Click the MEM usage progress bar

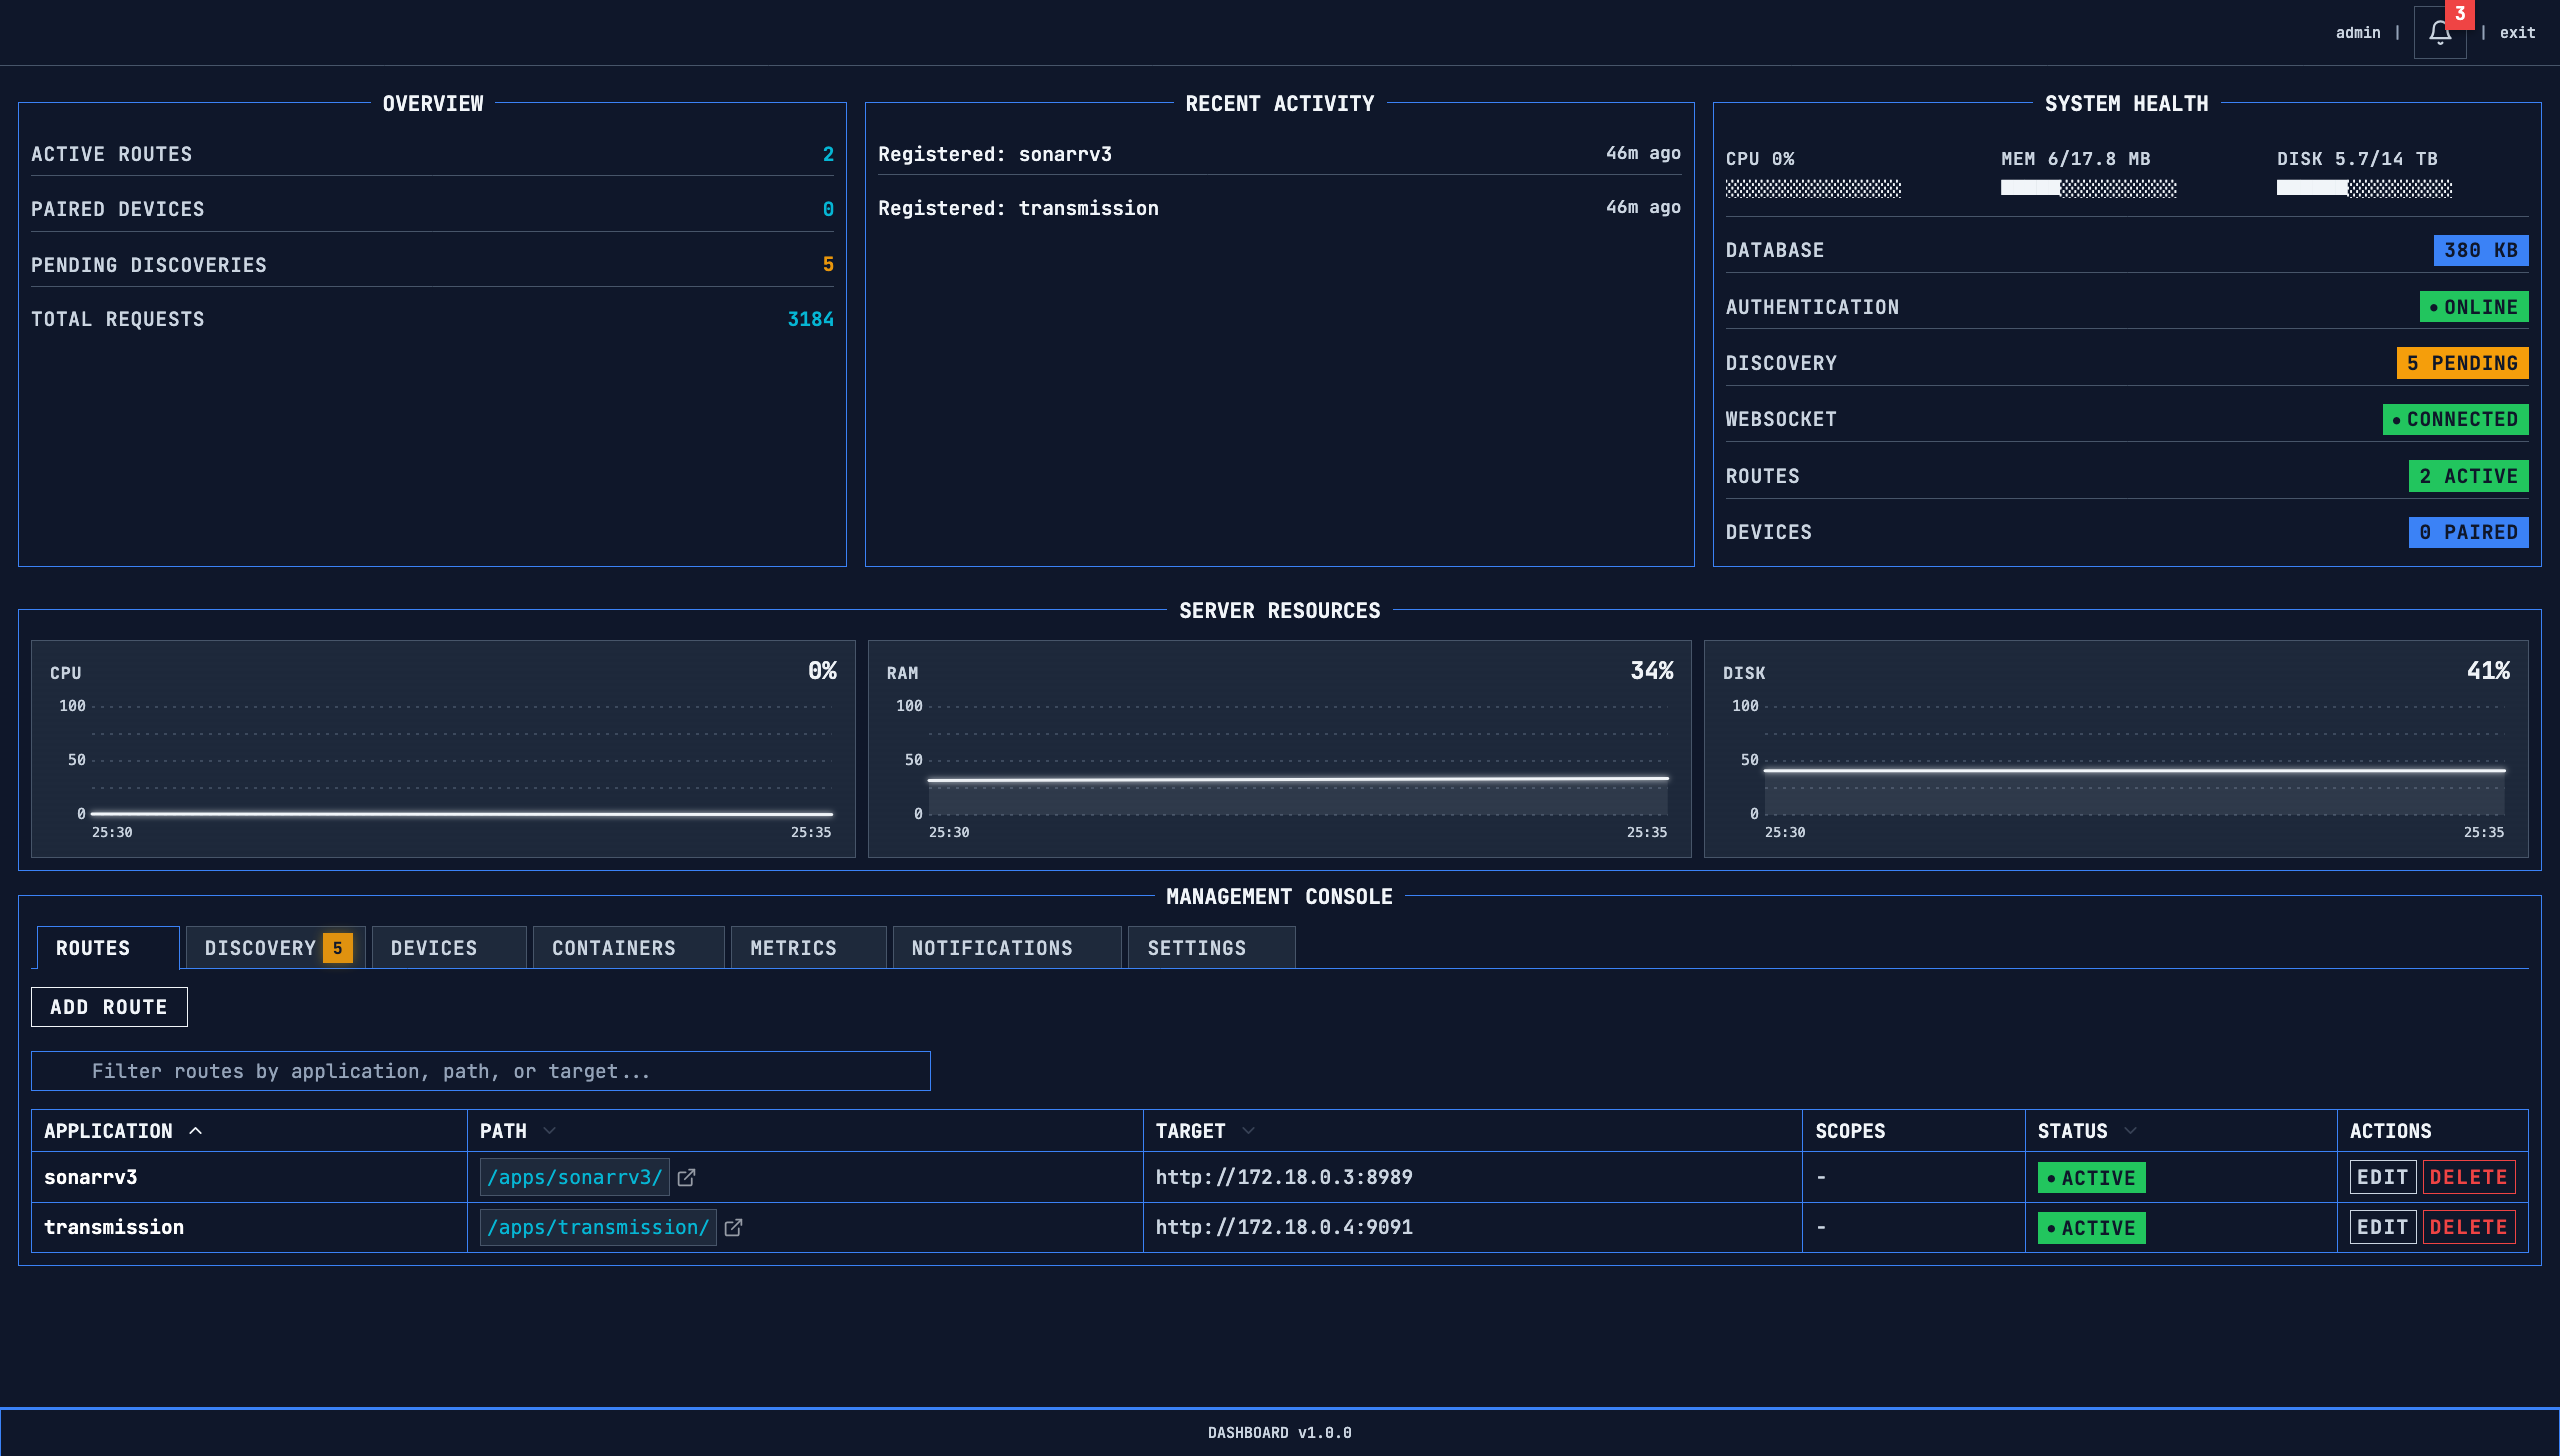tap(2088, 187)
